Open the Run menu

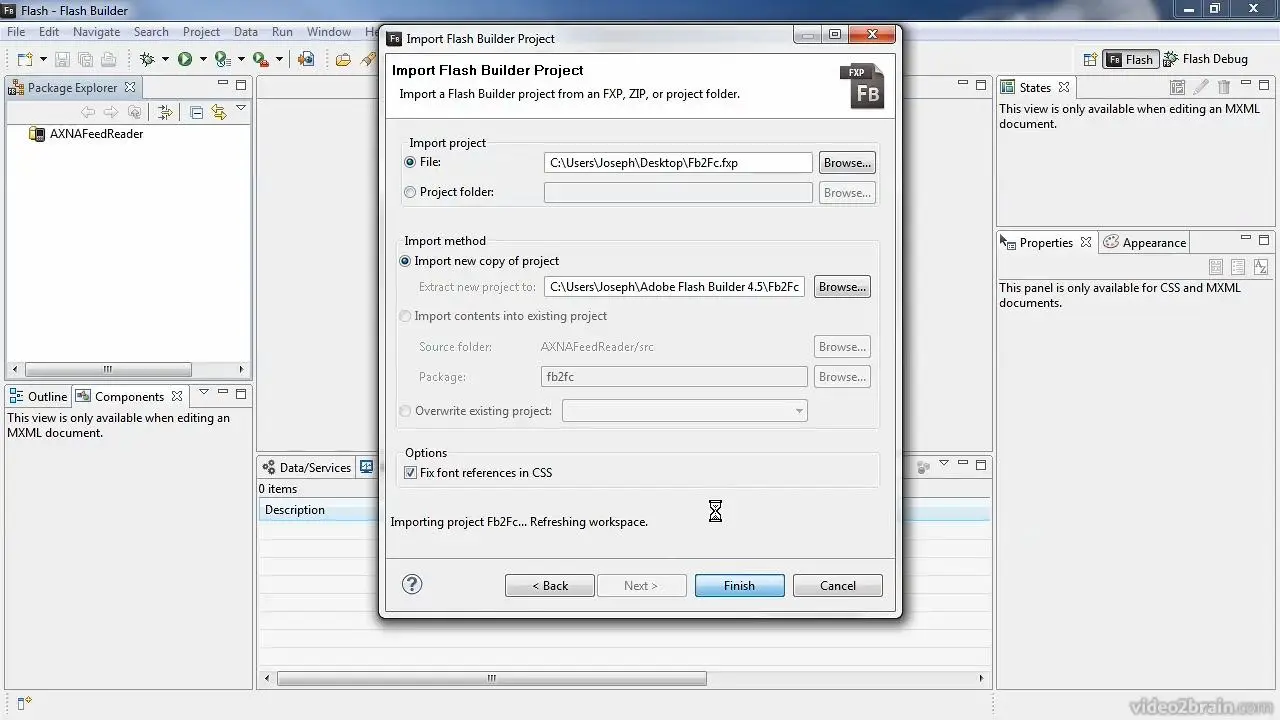point(282,32)
